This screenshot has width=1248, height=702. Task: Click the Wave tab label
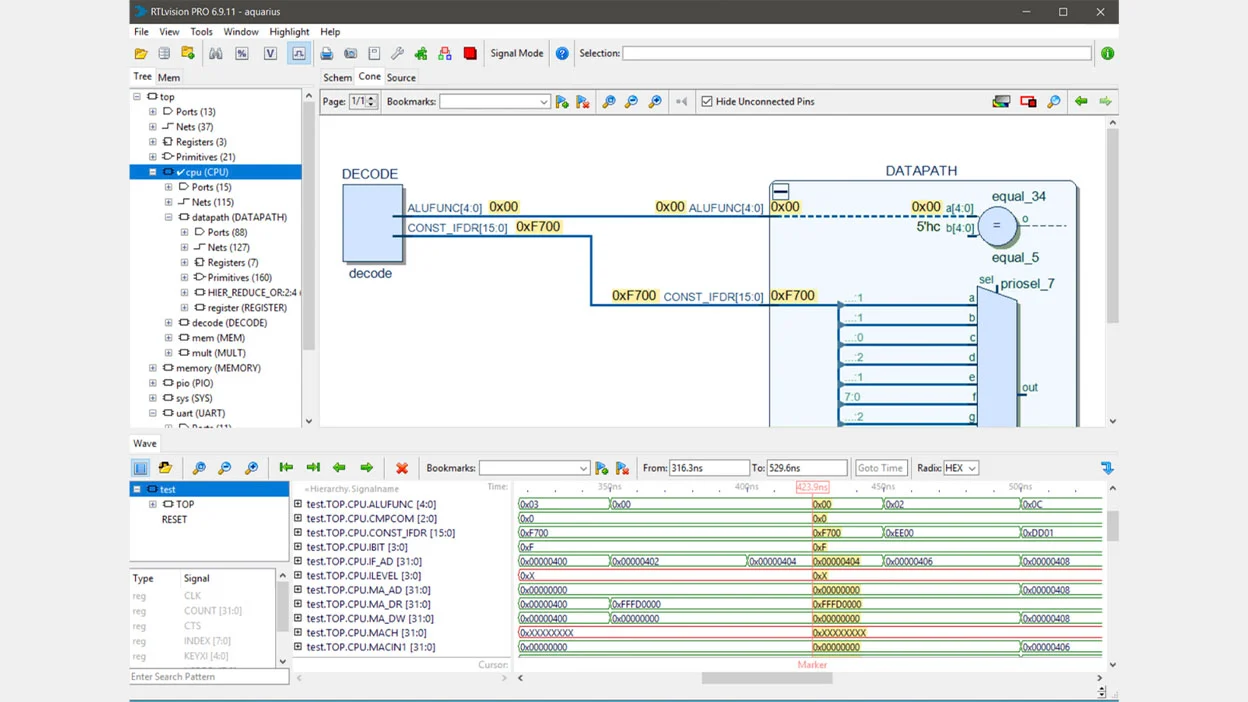[145, 443]
